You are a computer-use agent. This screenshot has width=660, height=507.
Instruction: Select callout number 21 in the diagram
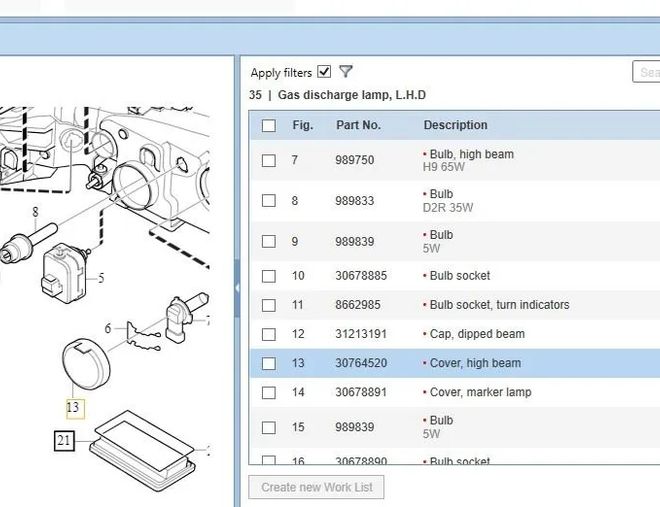coord(64,439)
